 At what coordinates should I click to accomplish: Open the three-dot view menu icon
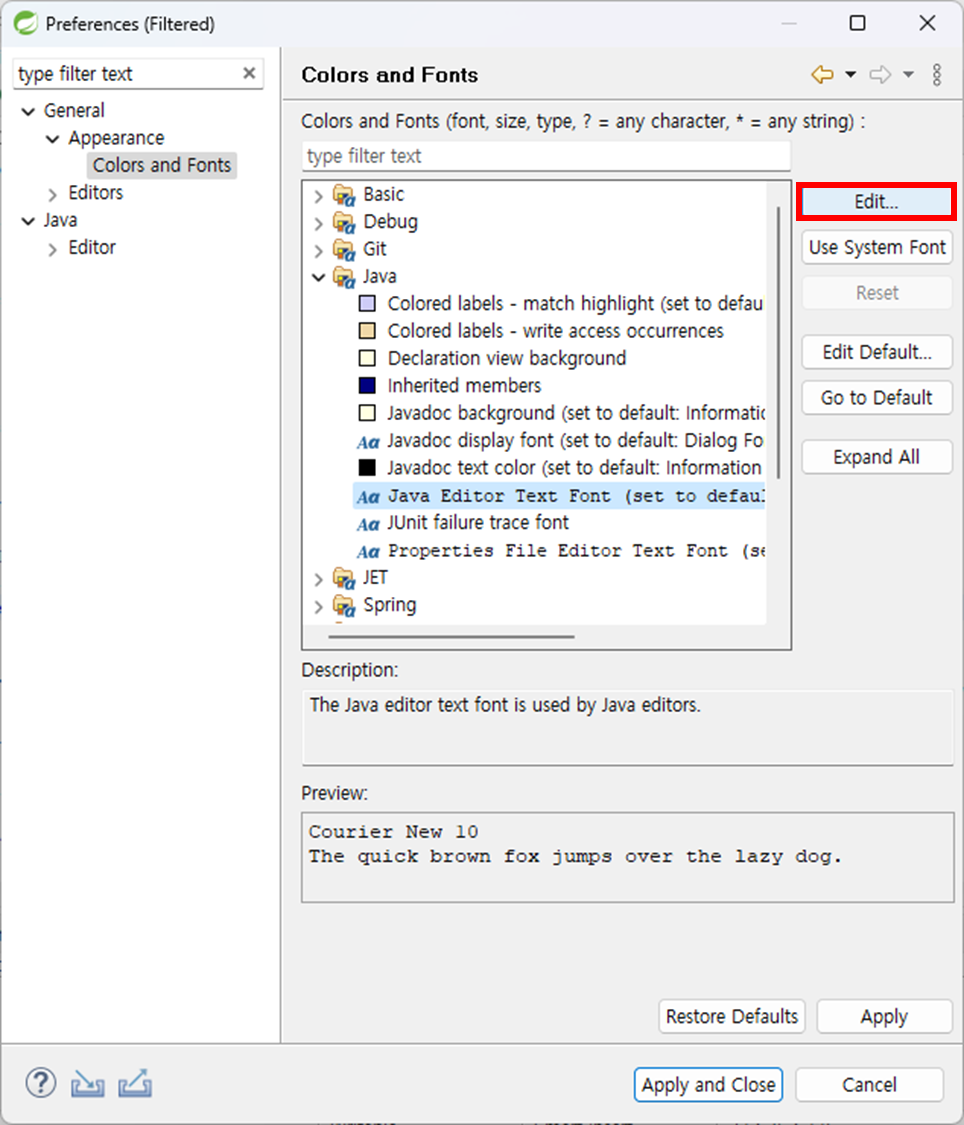click(937, 74)
